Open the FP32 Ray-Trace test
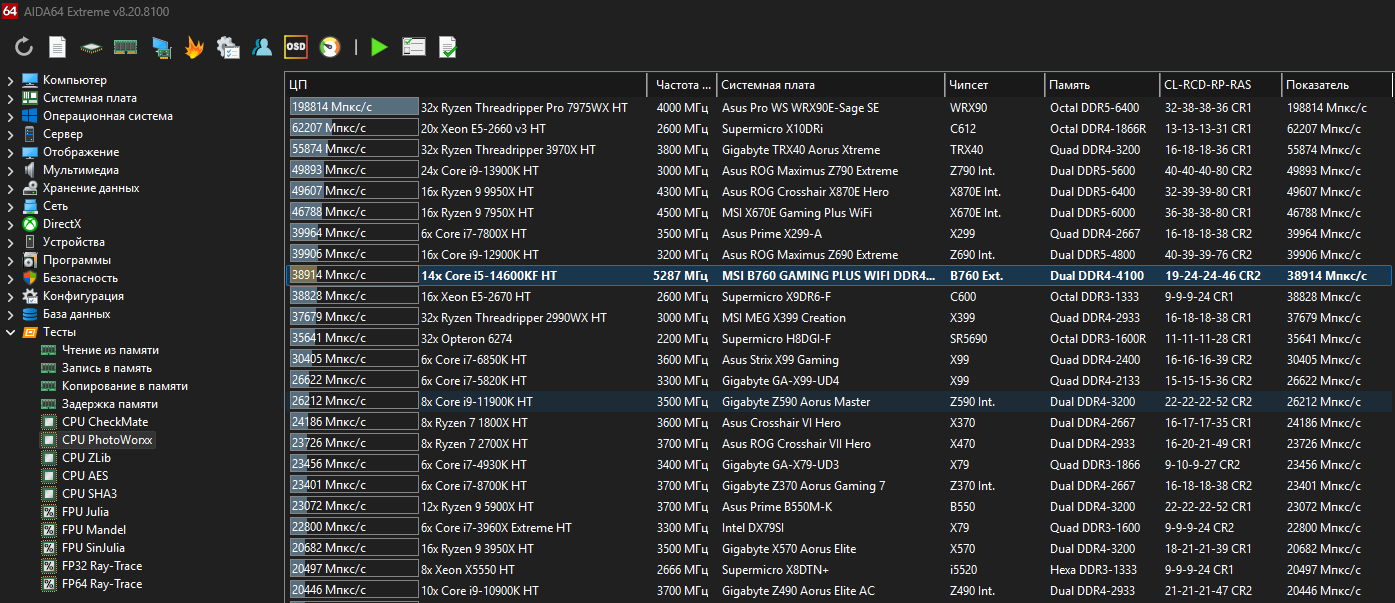This screenshot has height=603, width=1395. [x=102, y=566]
